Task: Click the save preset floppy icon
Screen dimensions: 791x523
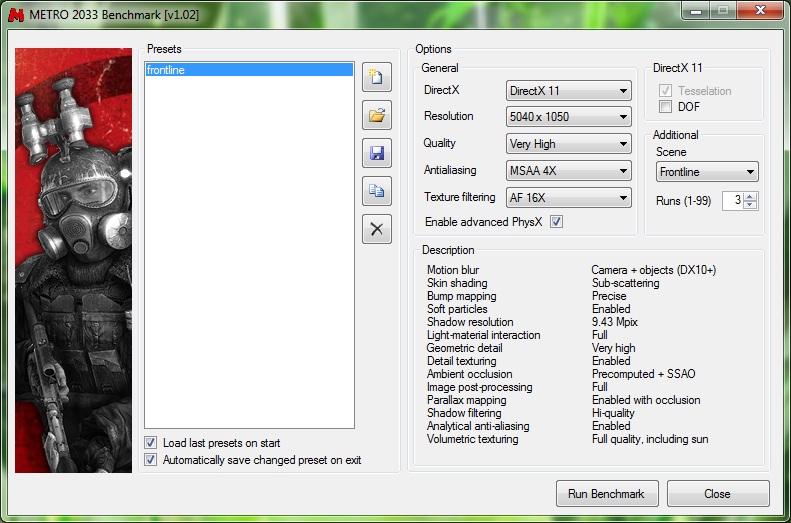Action: pyautogui.click(x=376, y=153)
